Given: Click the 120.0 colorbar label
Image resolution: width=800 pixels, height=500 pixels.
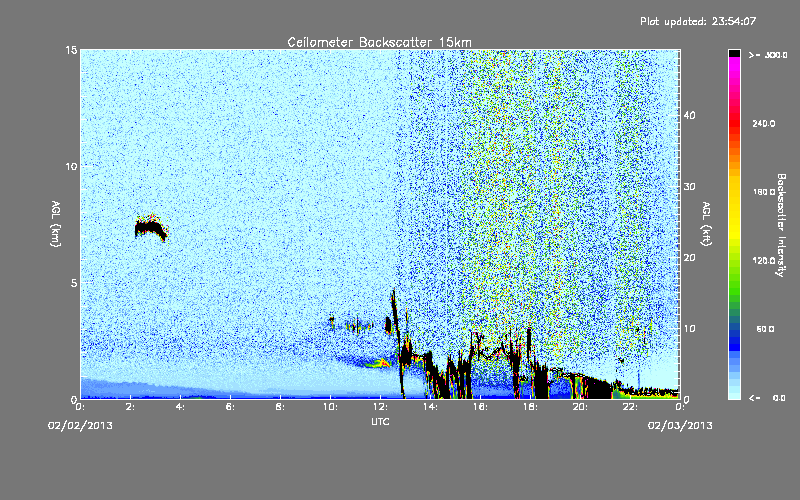Looking at the screenshot, I should point(764,260).
